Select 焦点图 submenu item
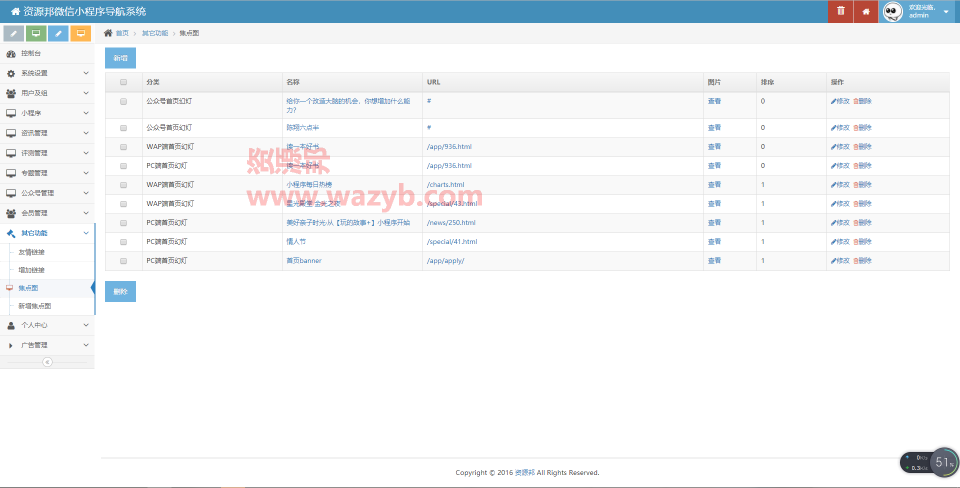Image resolution: width=960 pixels, height=488 pixels. 28,288
